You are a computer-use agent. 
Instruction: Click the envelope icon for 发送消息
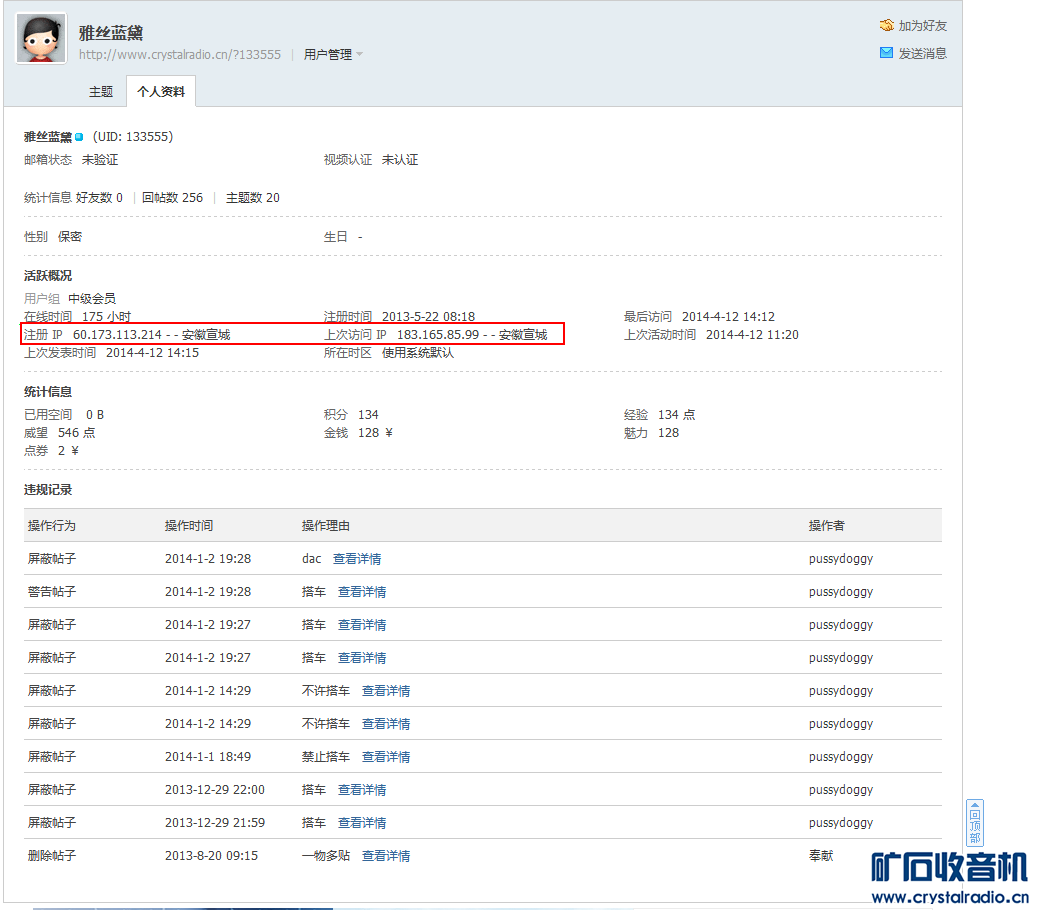(x=886, y=51)
